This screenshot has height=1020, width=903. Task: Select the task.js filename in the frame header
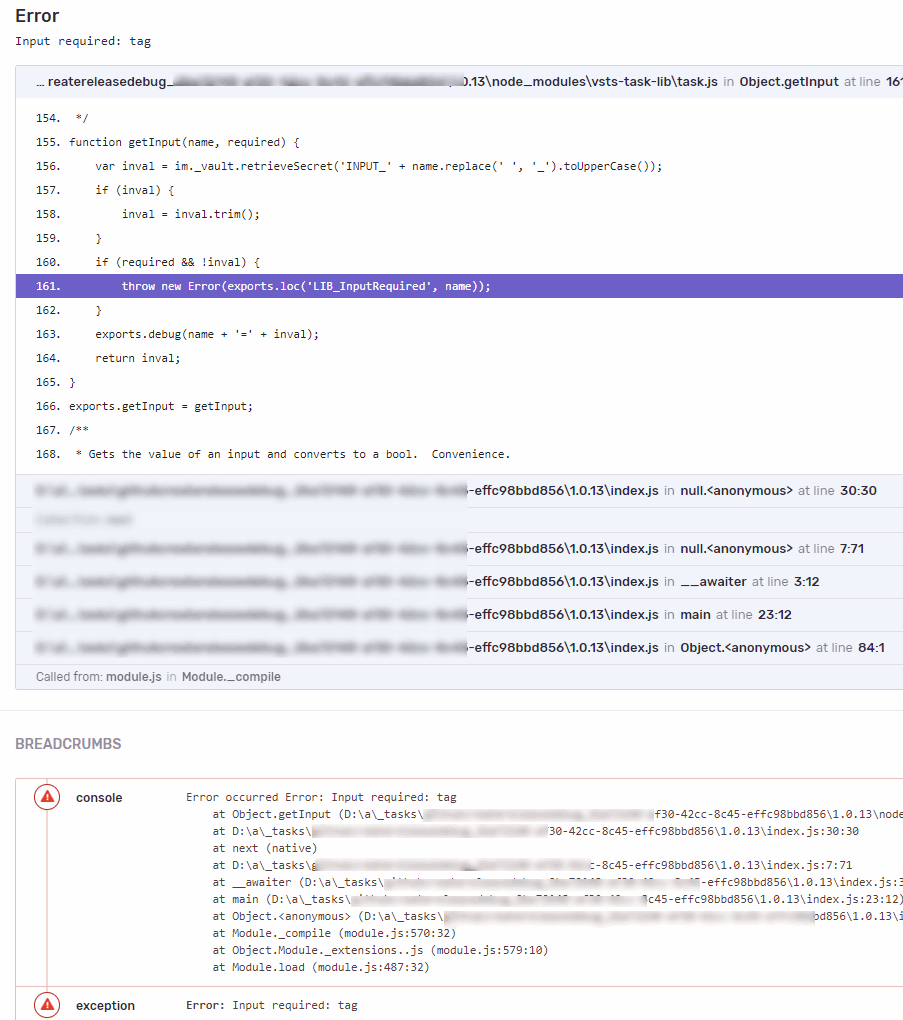[699, 81]
